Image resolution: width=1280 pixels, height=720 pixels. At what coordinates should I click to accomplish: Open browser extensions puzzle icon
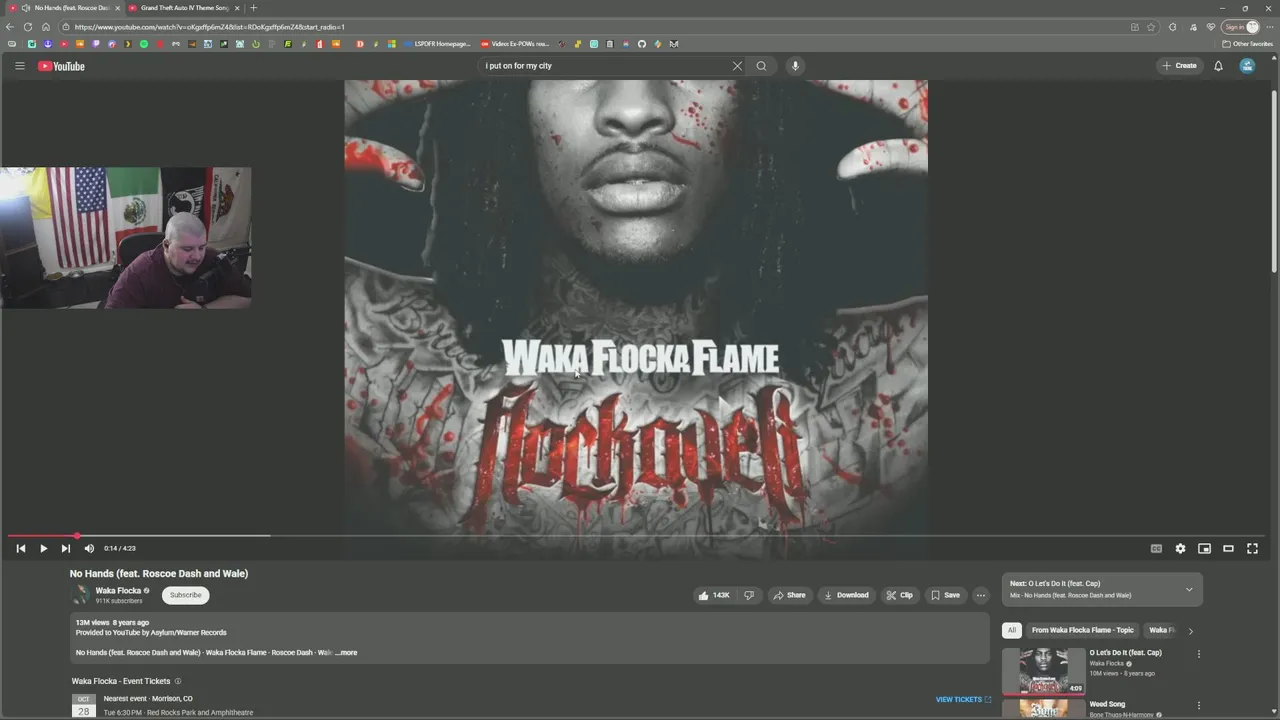[1173, 27]
